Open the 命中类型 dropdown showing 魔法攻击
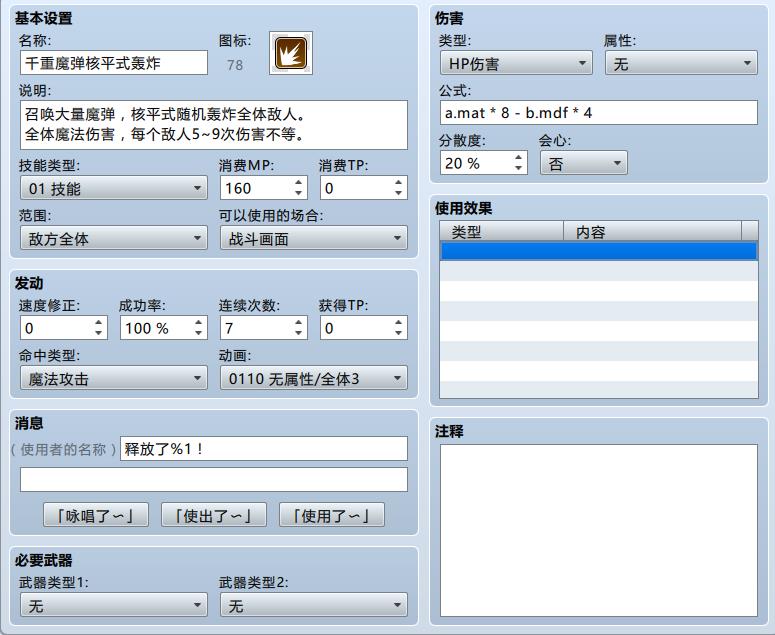 coord(114,379)
